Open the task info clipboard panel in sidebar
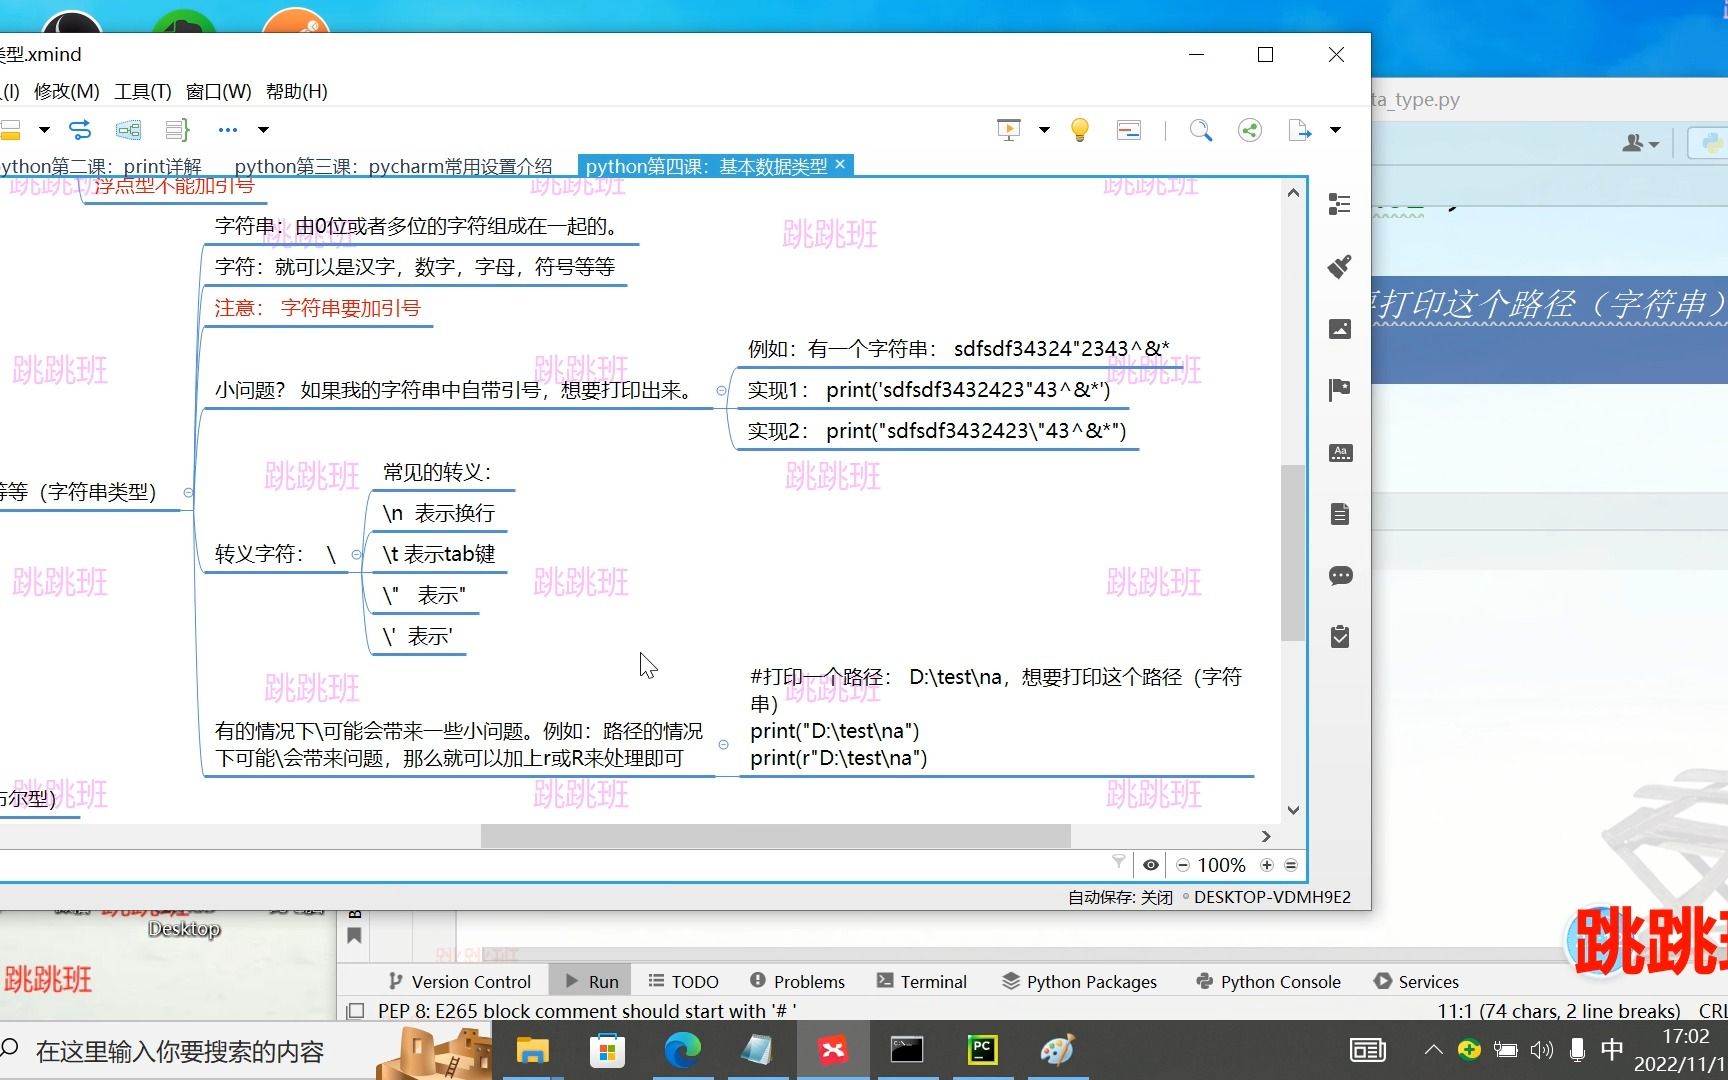Image resolution: width=1728 pixels, height=1080 pixels. pyautogui.click(x=1340, y=637)
